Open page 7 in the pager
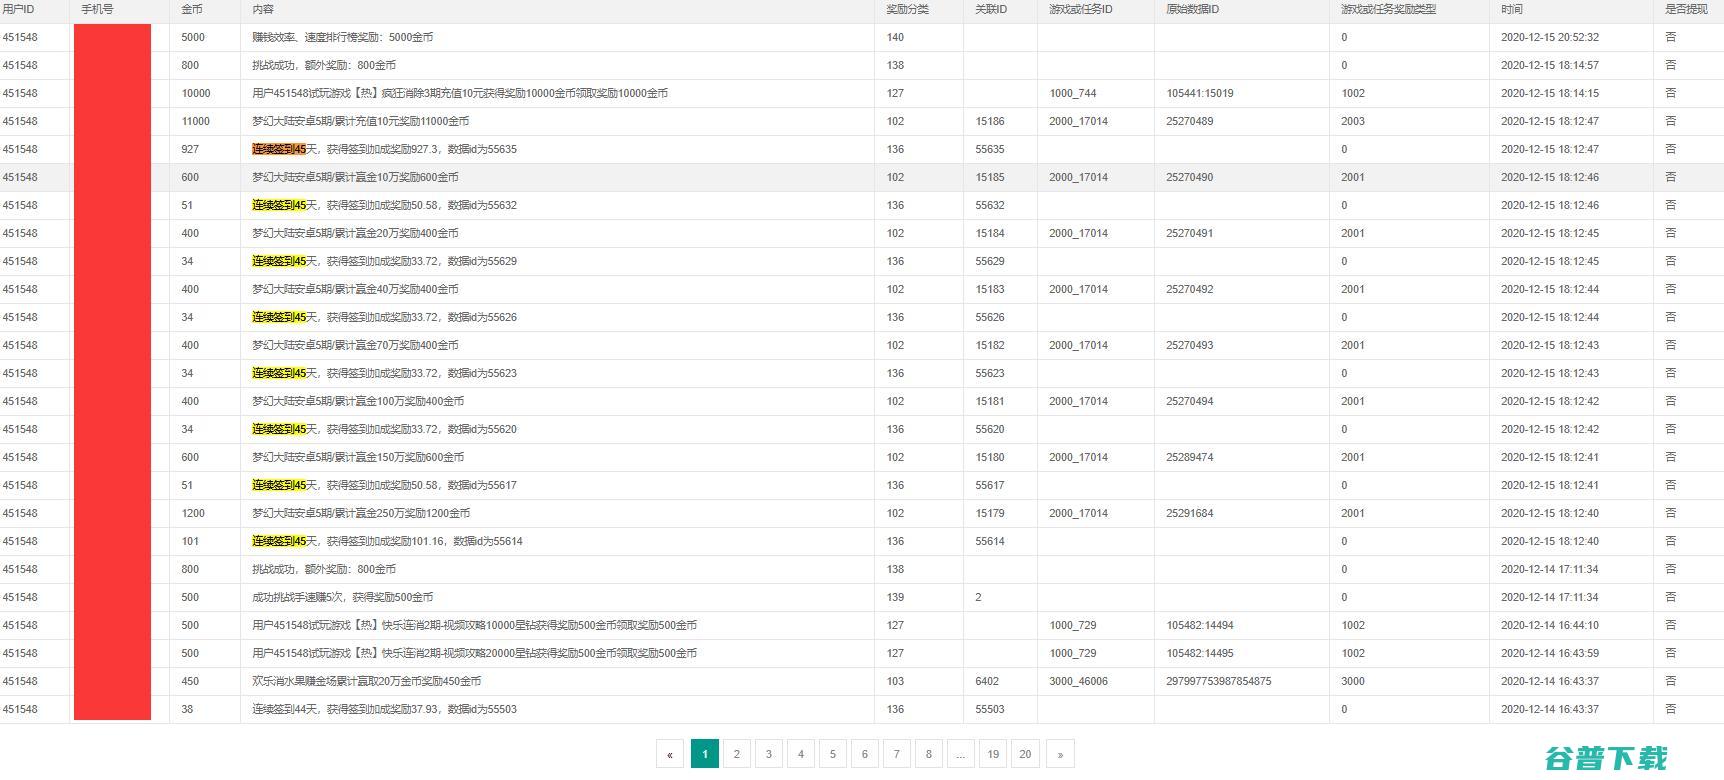 click(897, 754)
